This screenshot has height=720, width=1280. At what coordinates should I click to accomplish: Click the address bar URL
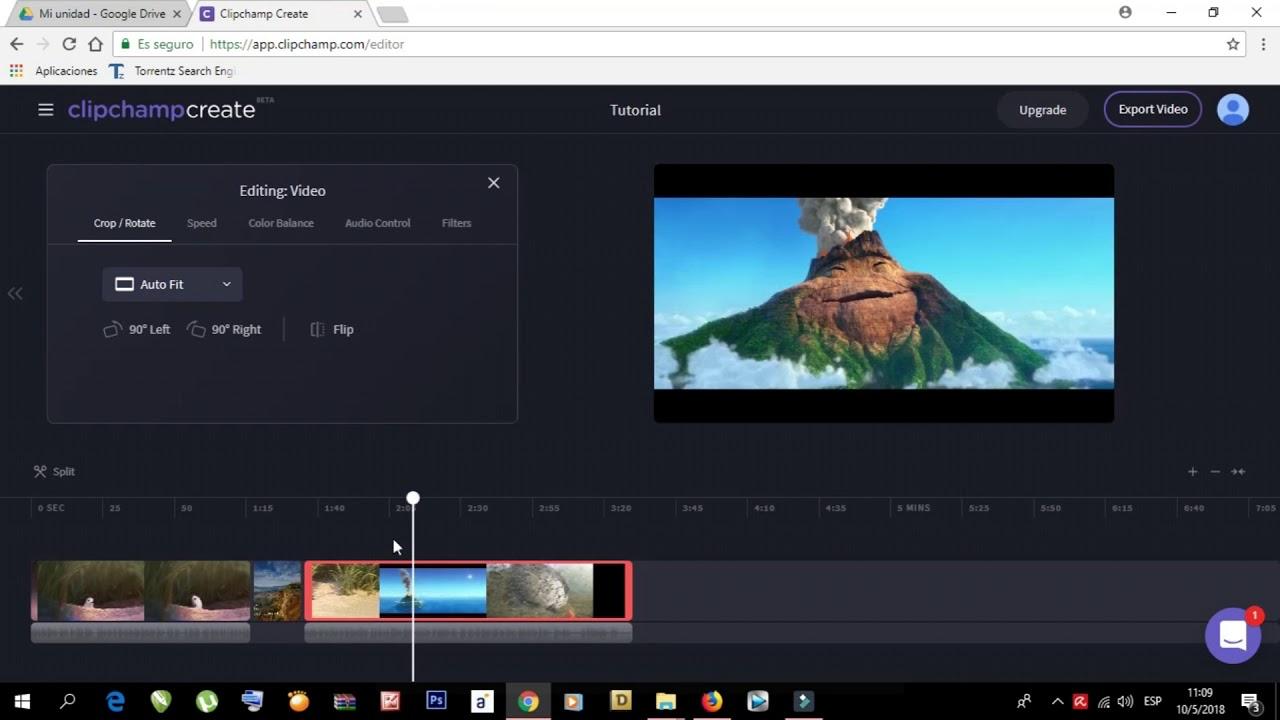(x=307, y=44)
